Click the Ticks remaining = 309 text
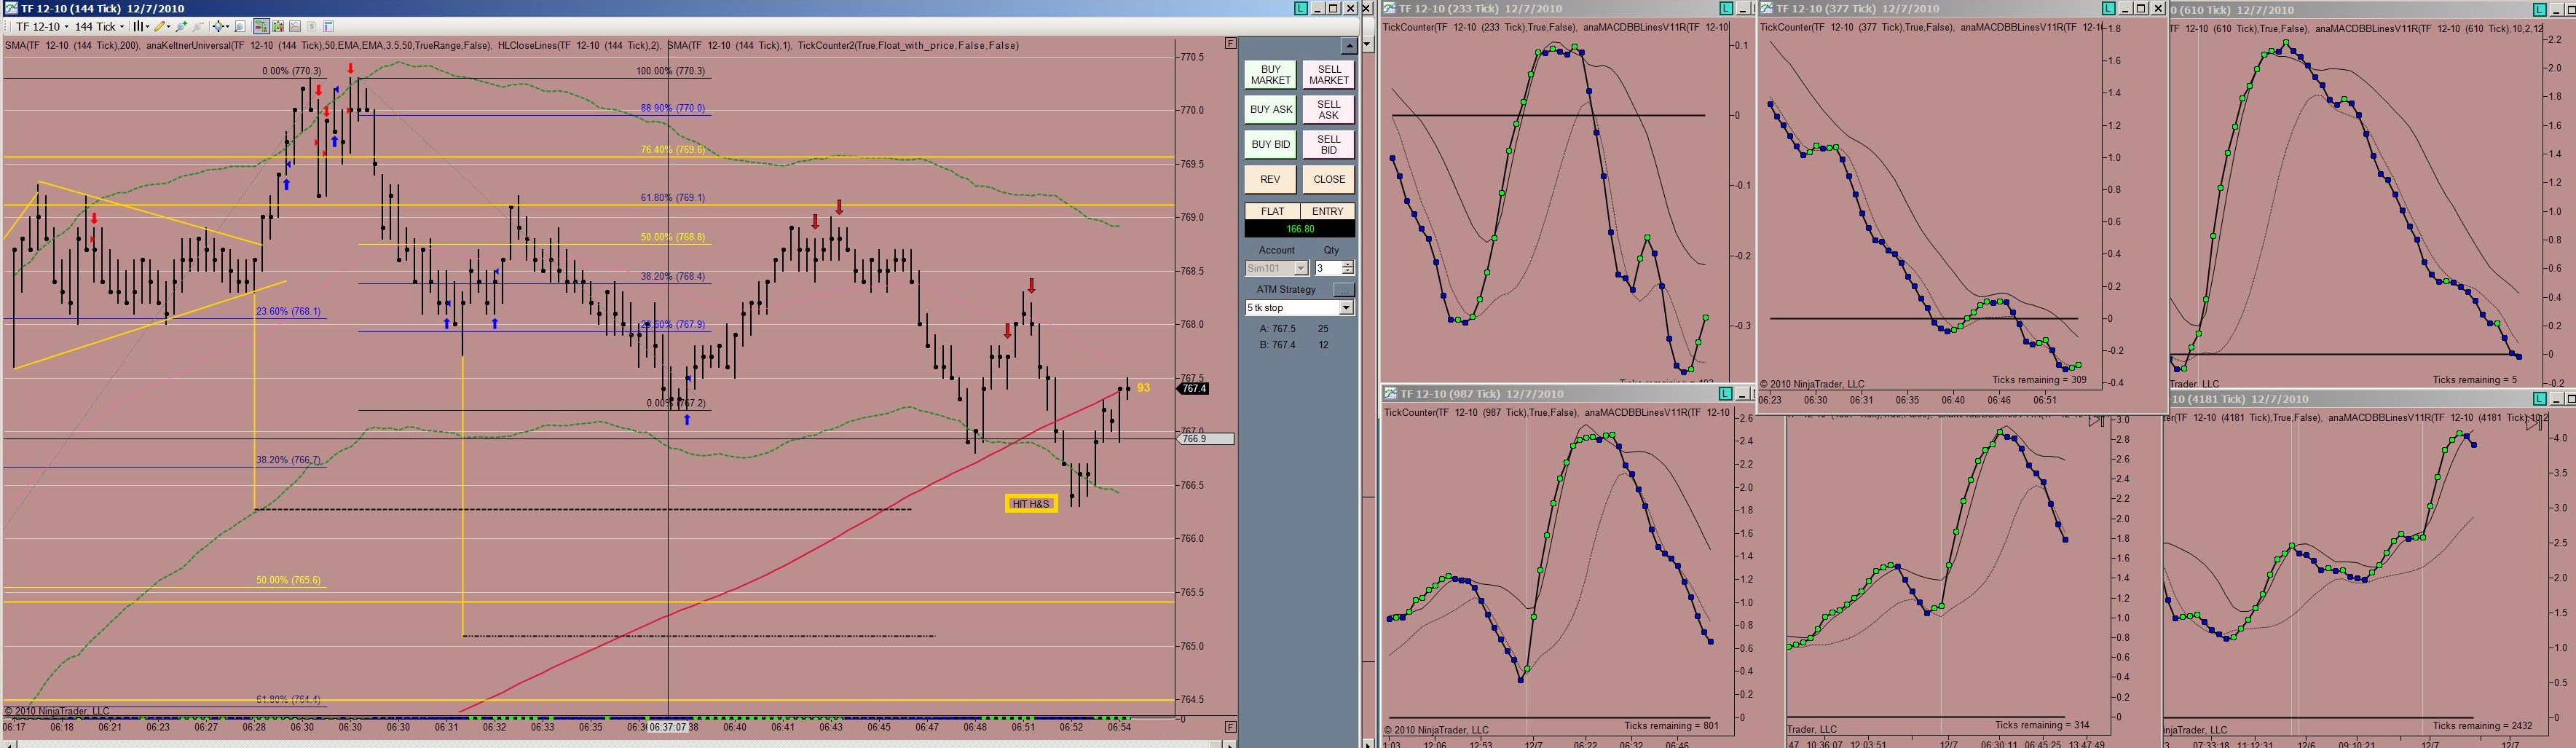 [x=2039, y=380]
